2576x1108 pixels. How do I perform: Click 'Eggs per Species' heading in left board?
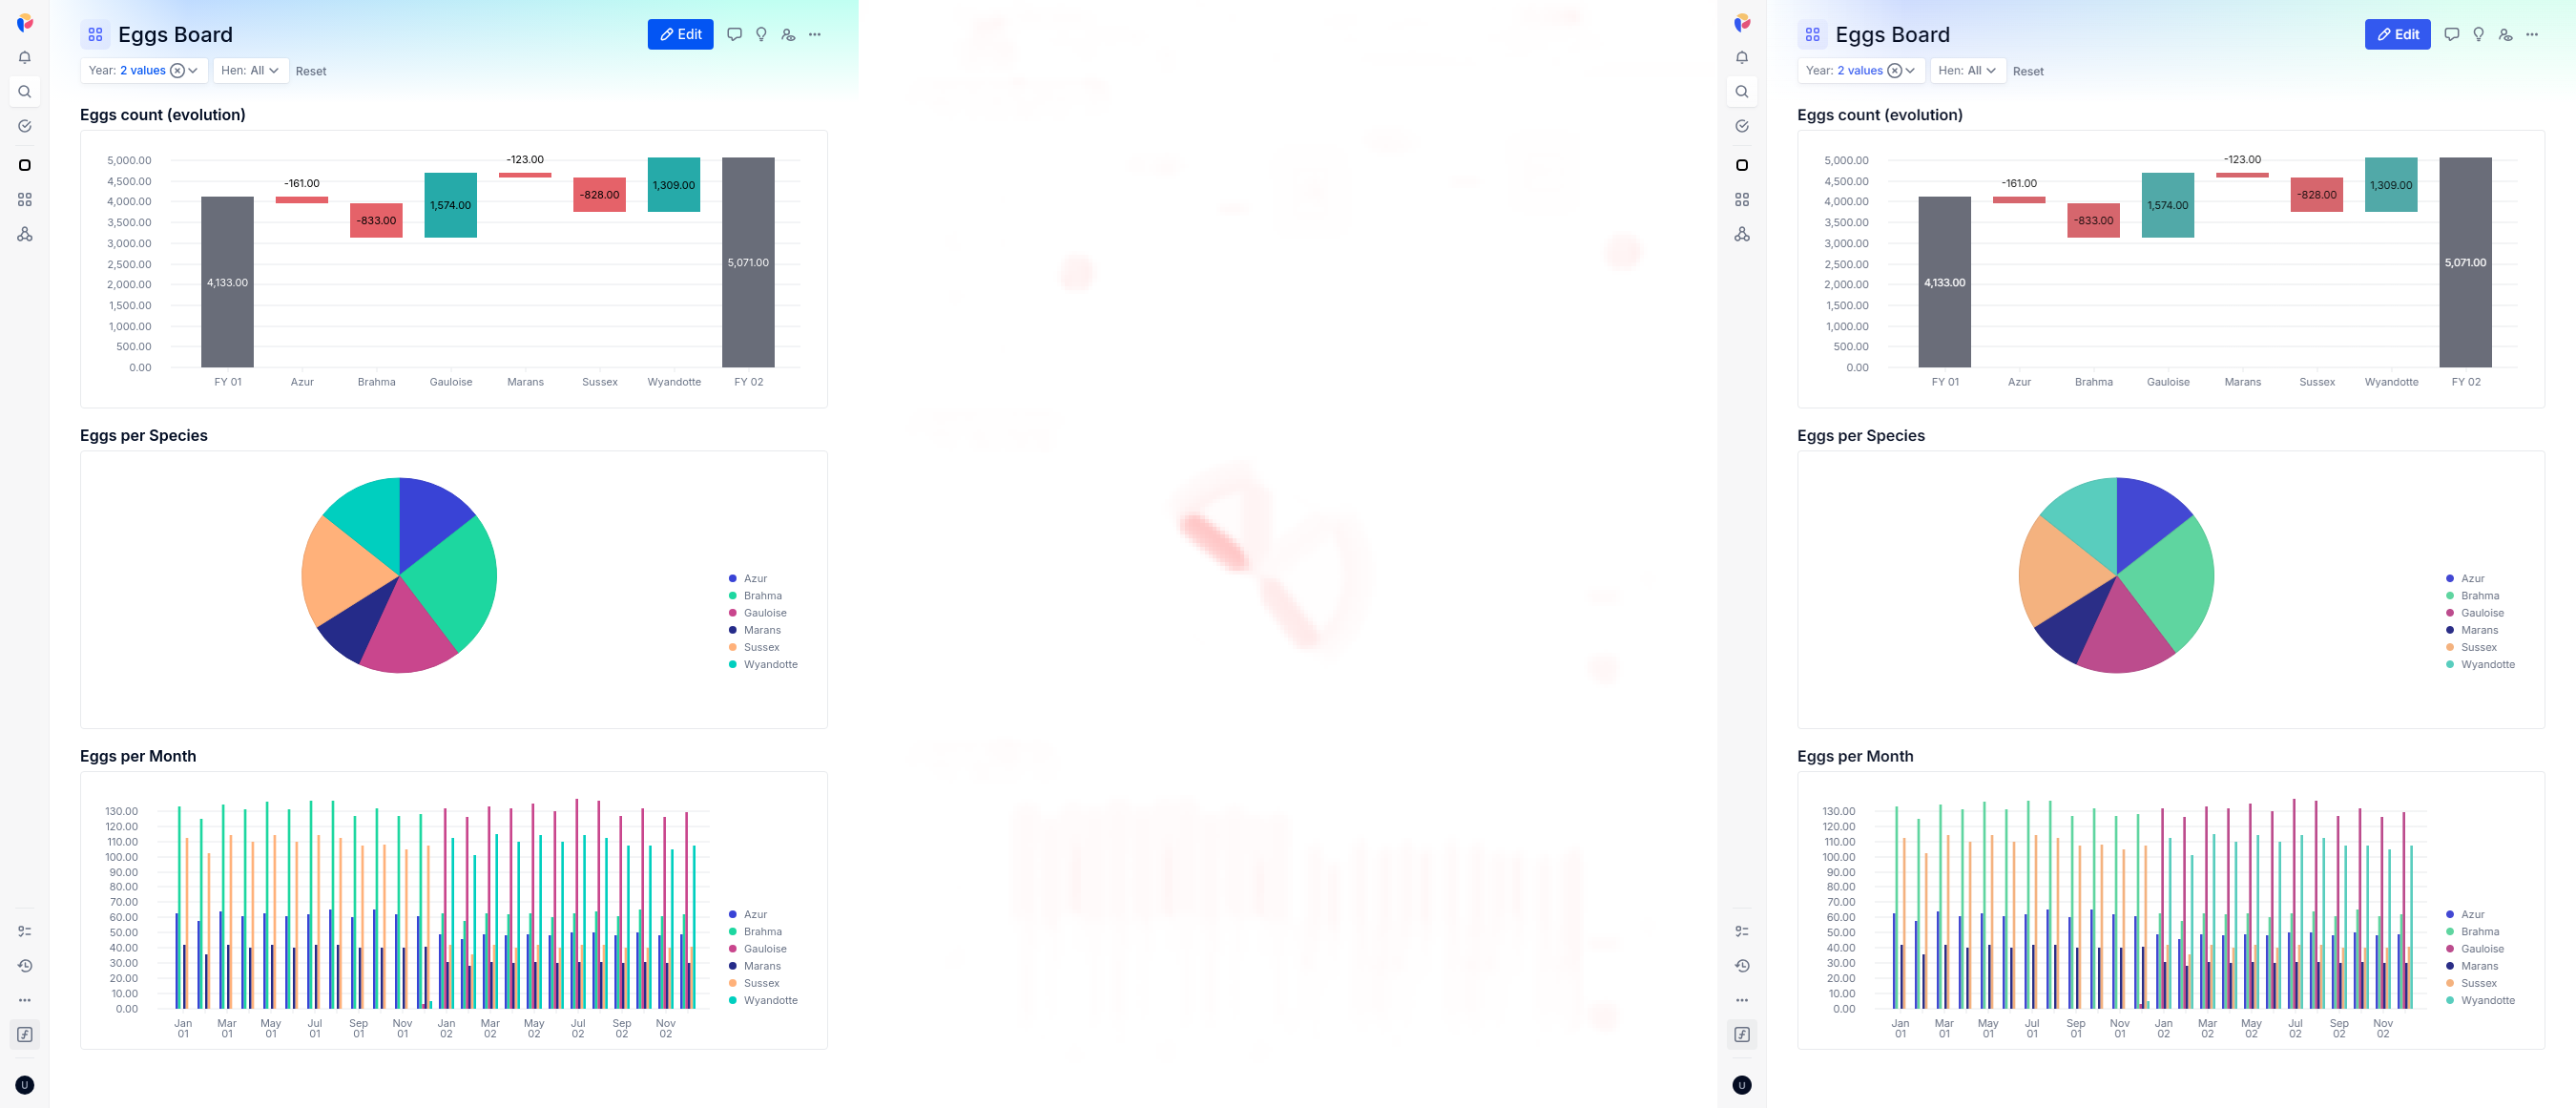point(144,435)
